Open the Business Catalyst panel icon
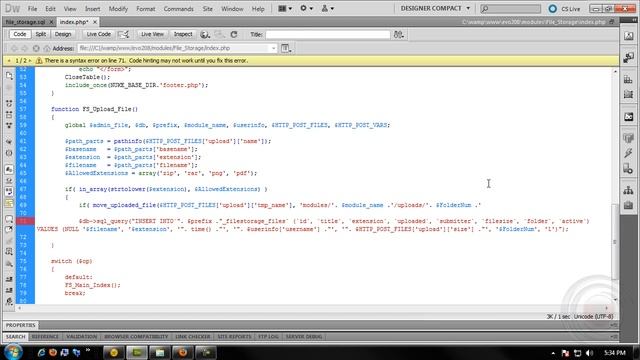Screen dimensions: 640x360 (x=629, y=117)
